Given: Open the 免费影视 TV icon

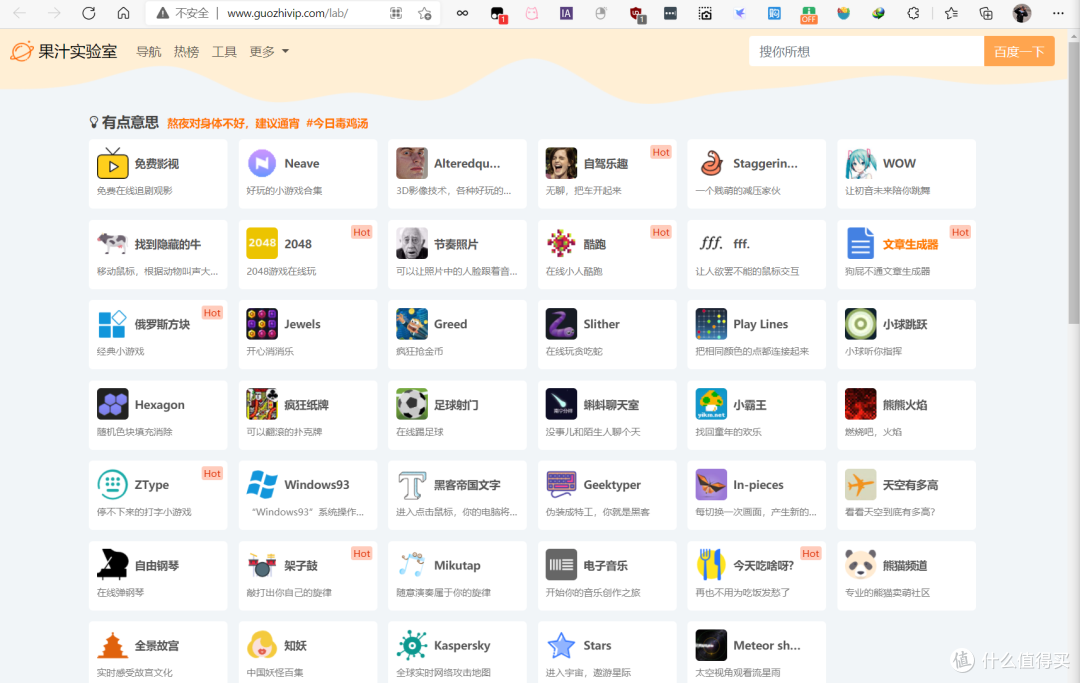Looking at the screenshot, I should pyautogui.click(x=112, y=164).
